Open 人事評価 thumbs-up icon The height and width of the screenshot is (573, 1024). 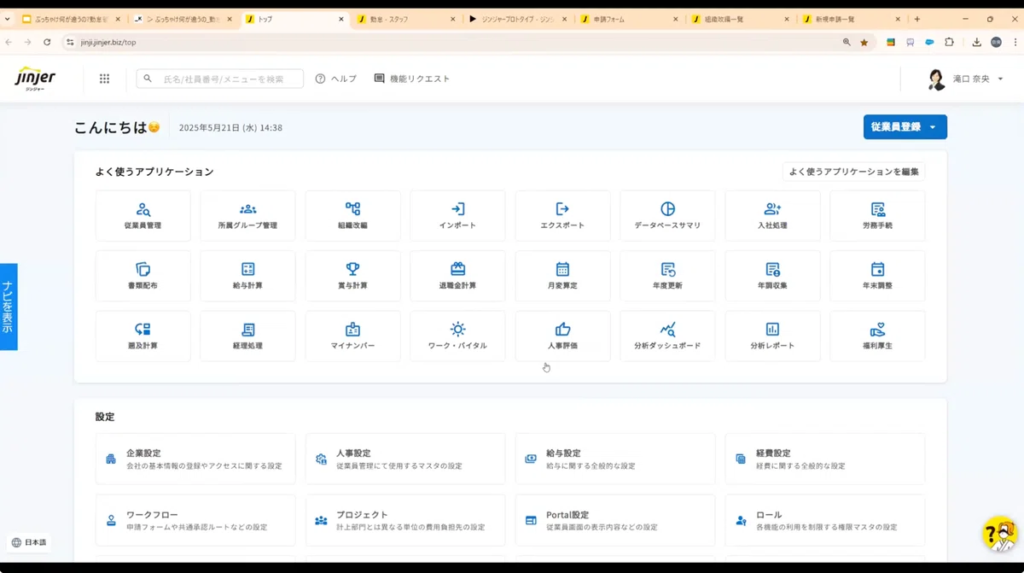[562, 336]
